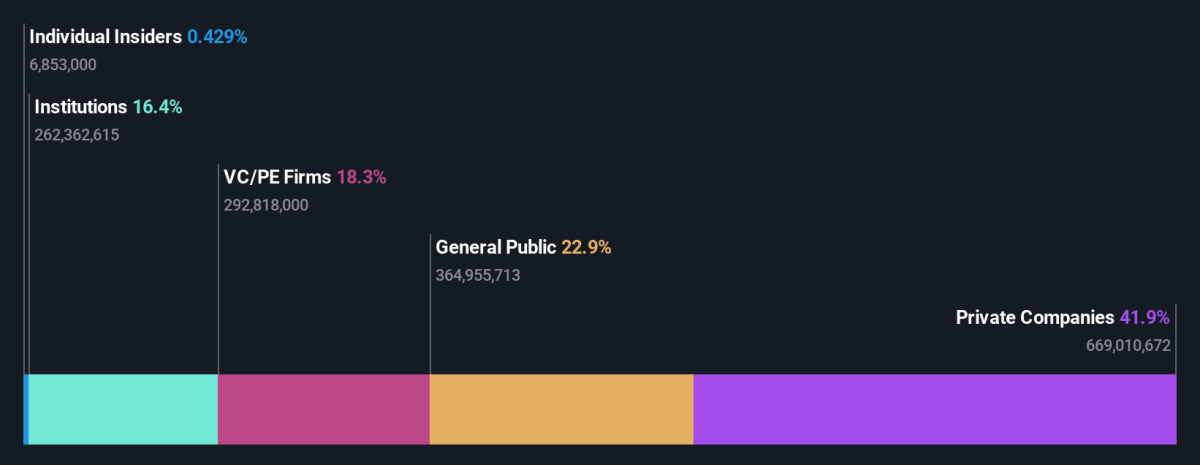Select the General Public label
1200x465 pixels.
[x=495, y=247]
